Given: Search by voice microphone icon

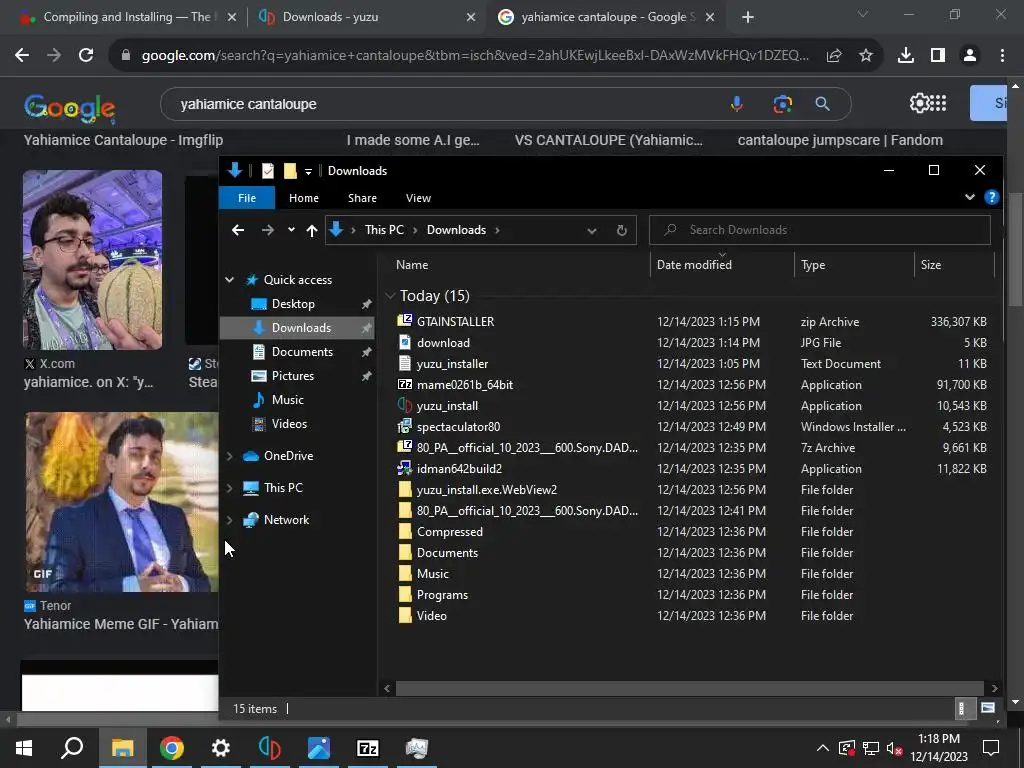Looking at the screenshot, I should click(x=737, y=104).
